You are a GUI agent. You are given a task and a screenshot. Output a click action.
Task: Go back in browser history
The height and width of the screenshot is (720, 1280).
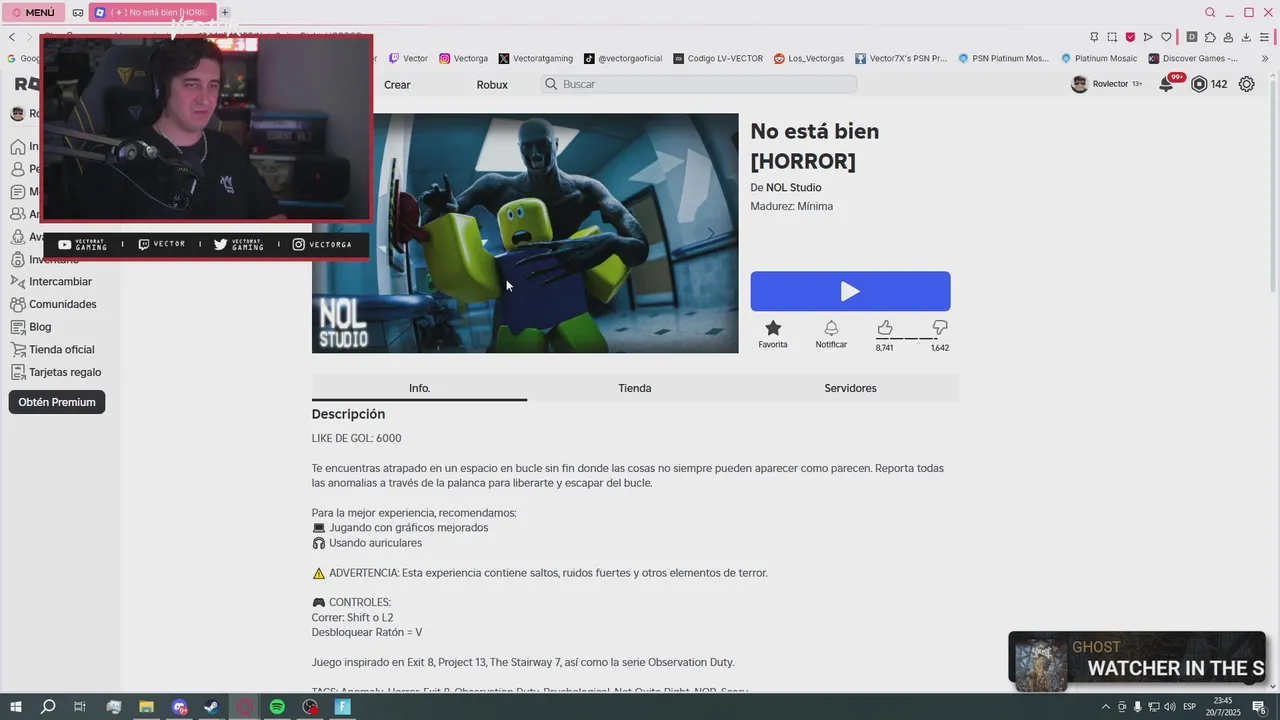click(12, 37)
